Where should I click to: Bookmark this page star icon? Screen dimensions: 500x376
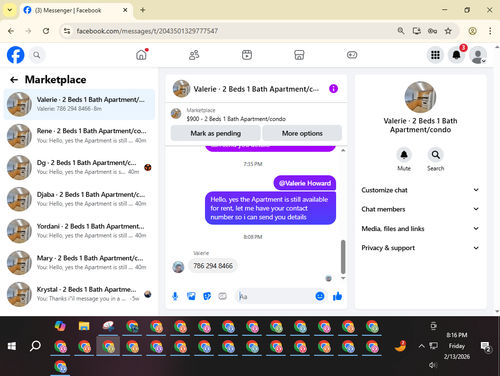448,31
